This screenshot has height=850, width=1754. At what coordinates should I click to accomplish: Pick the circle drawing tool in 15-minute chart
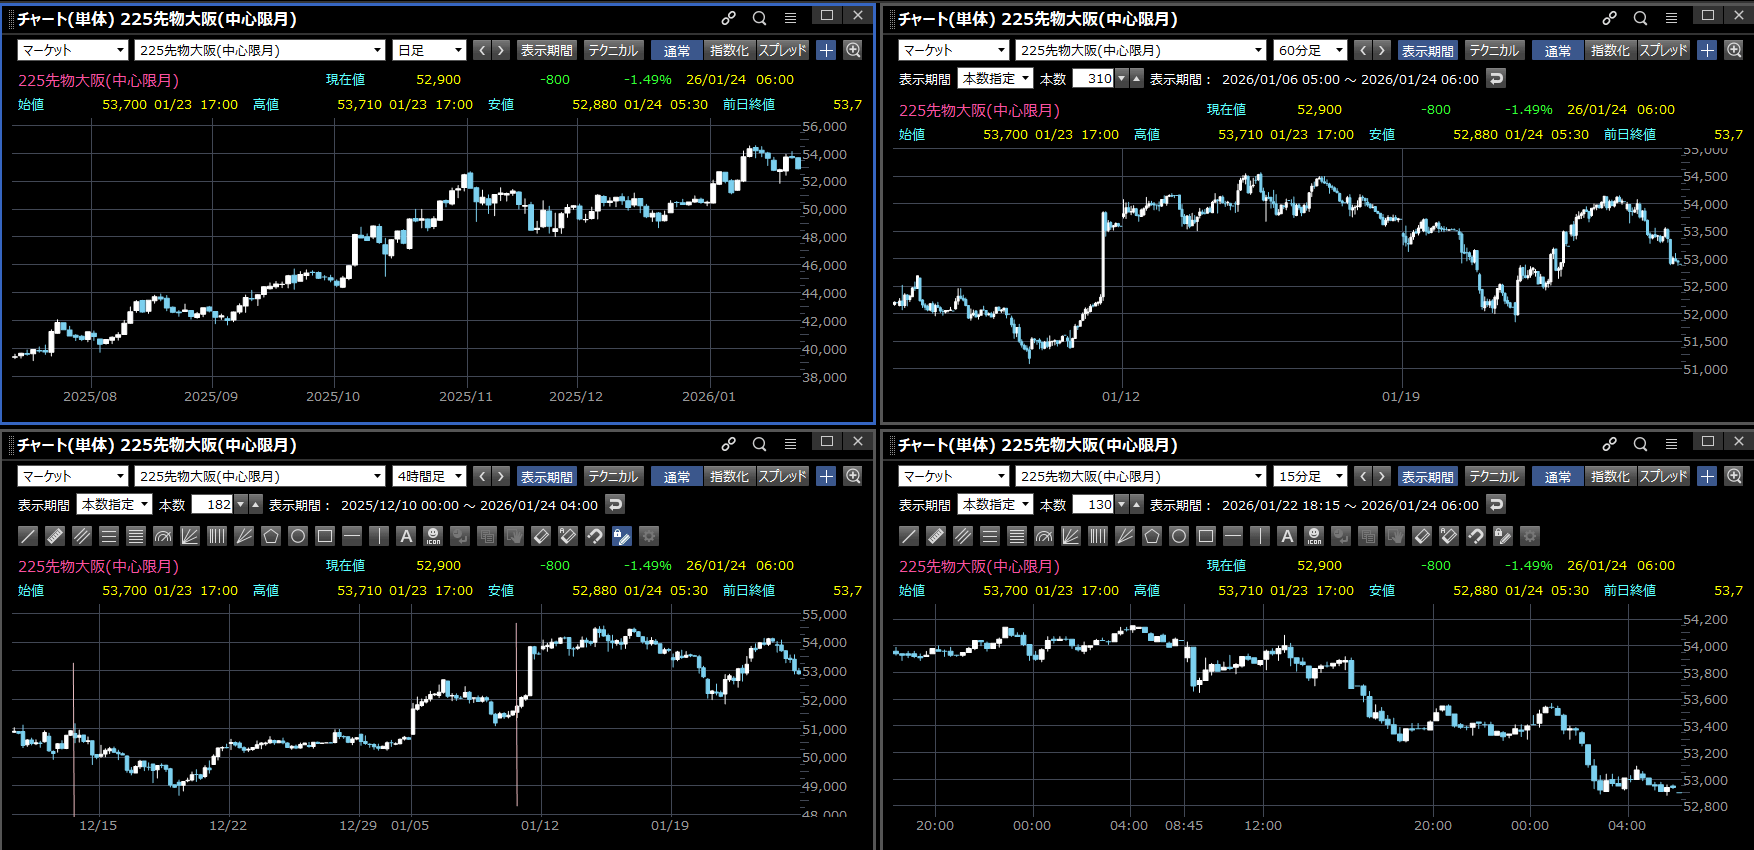[x=1179, y=536]
